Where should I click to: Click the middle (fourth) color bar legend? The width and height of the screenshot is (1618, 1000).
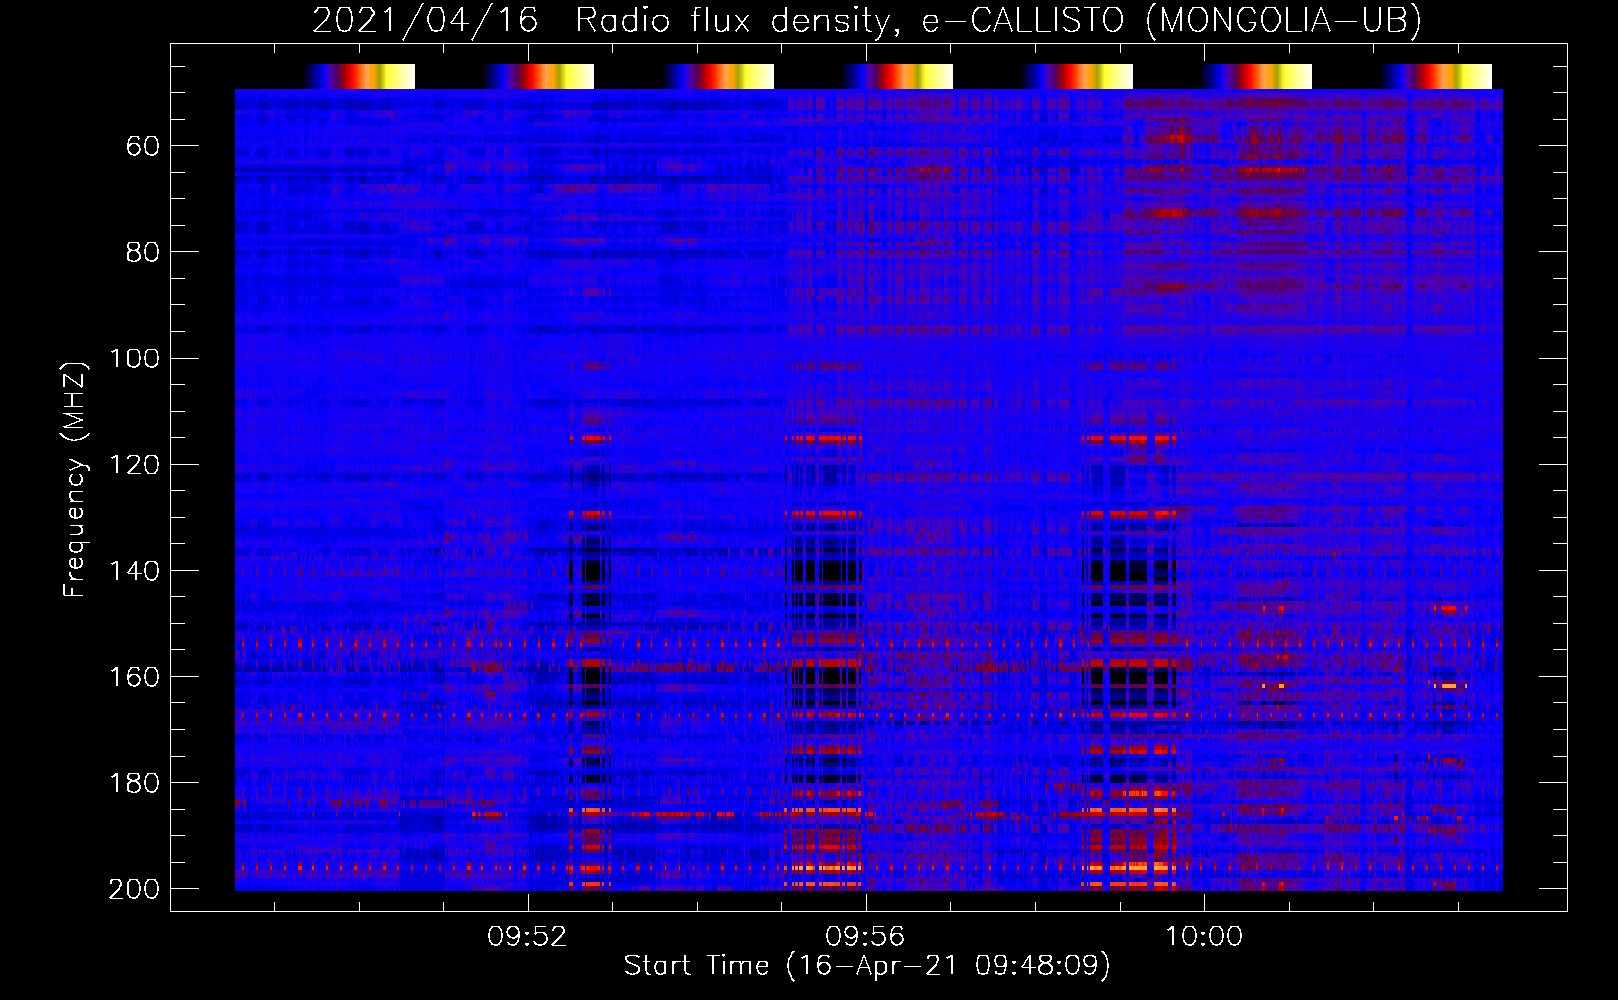point(898,76)
